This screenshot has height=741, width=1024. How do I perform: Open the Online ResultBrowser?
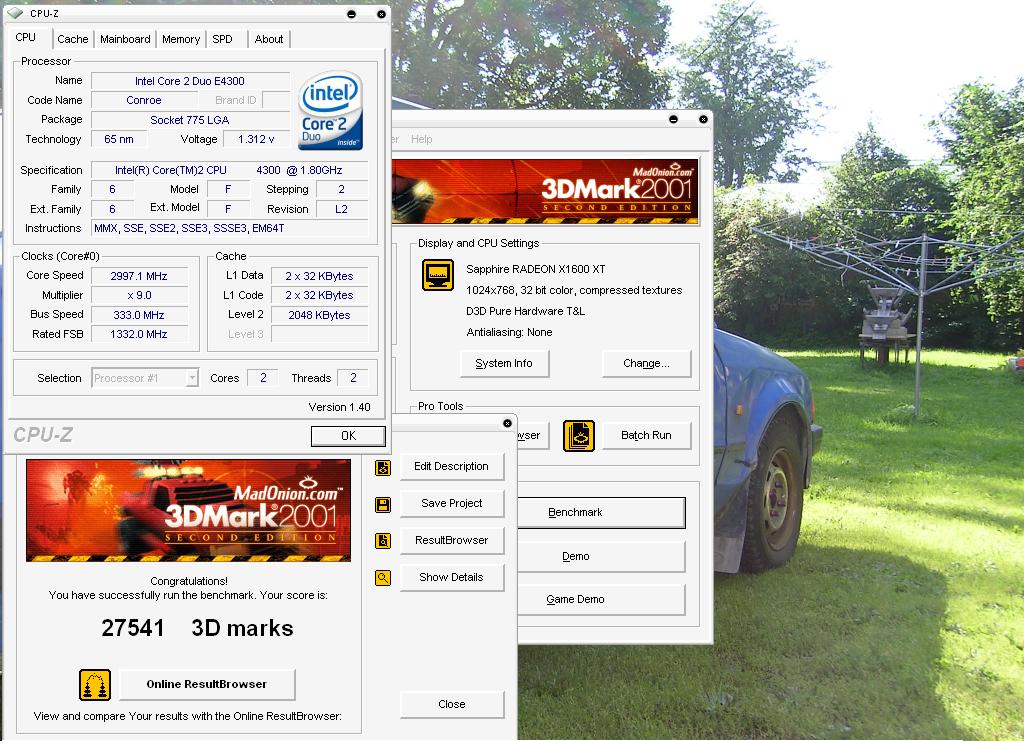click(207, 684)
